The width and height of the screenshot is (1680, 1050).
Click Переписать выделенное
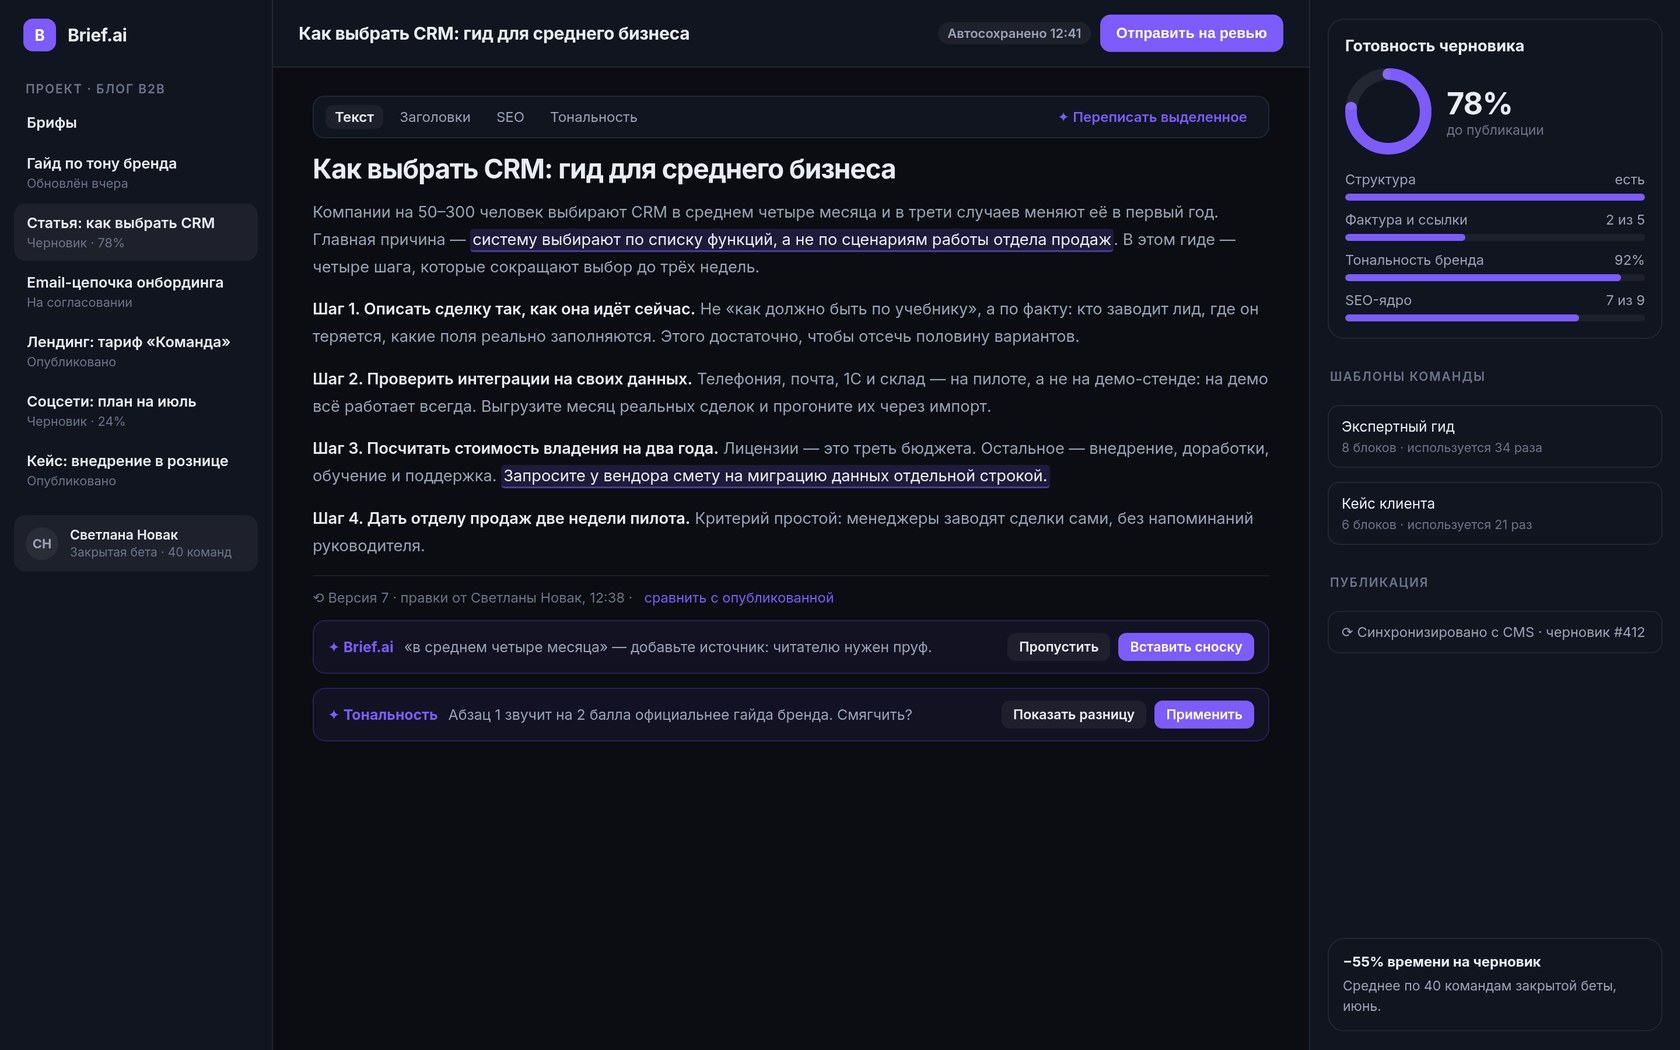point(1152,117)
